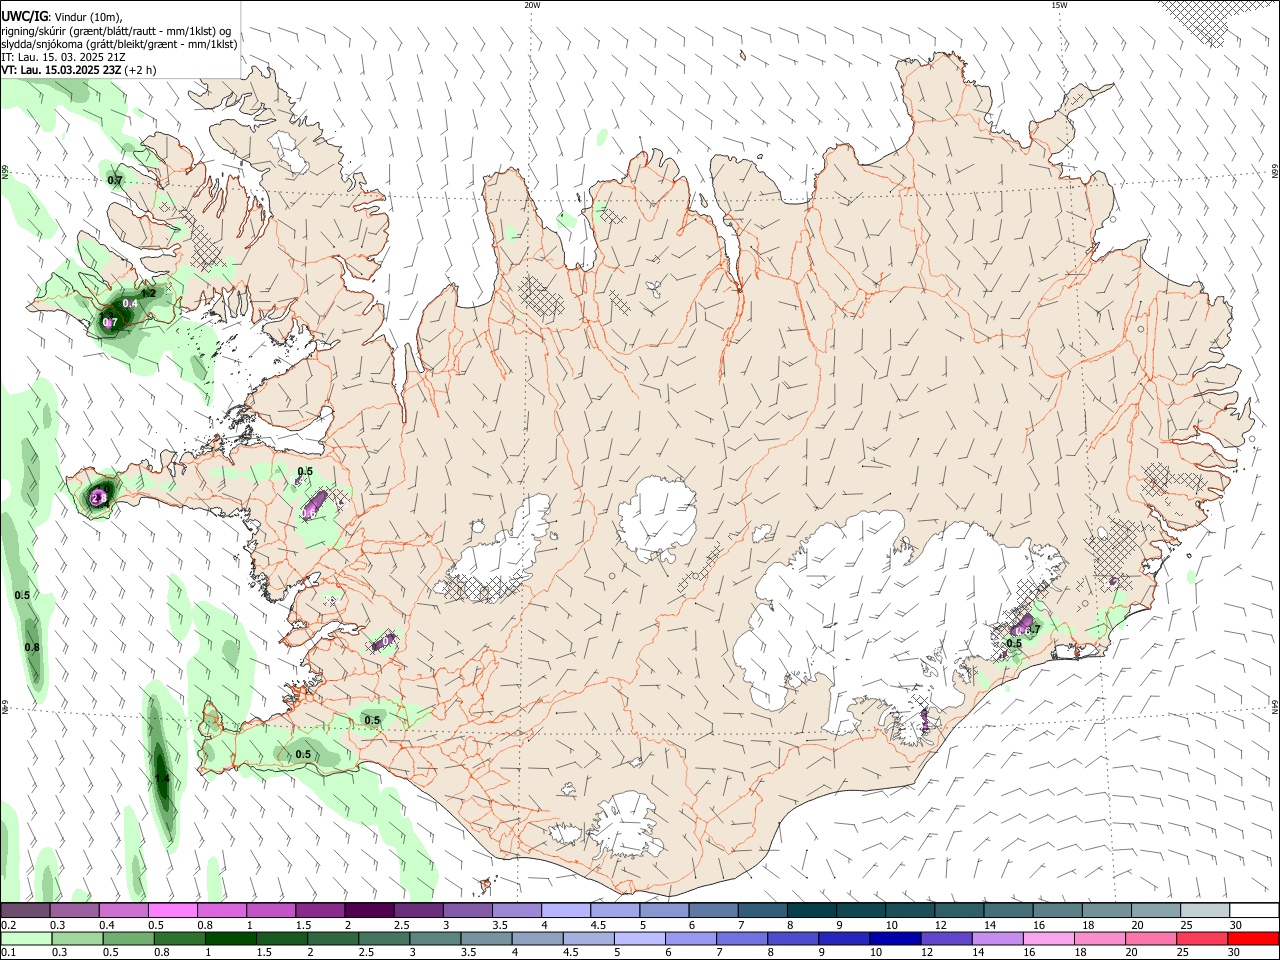1280x960 pixels.
Task: Select the bold UWC/IG title text
Action: point(23,16)
